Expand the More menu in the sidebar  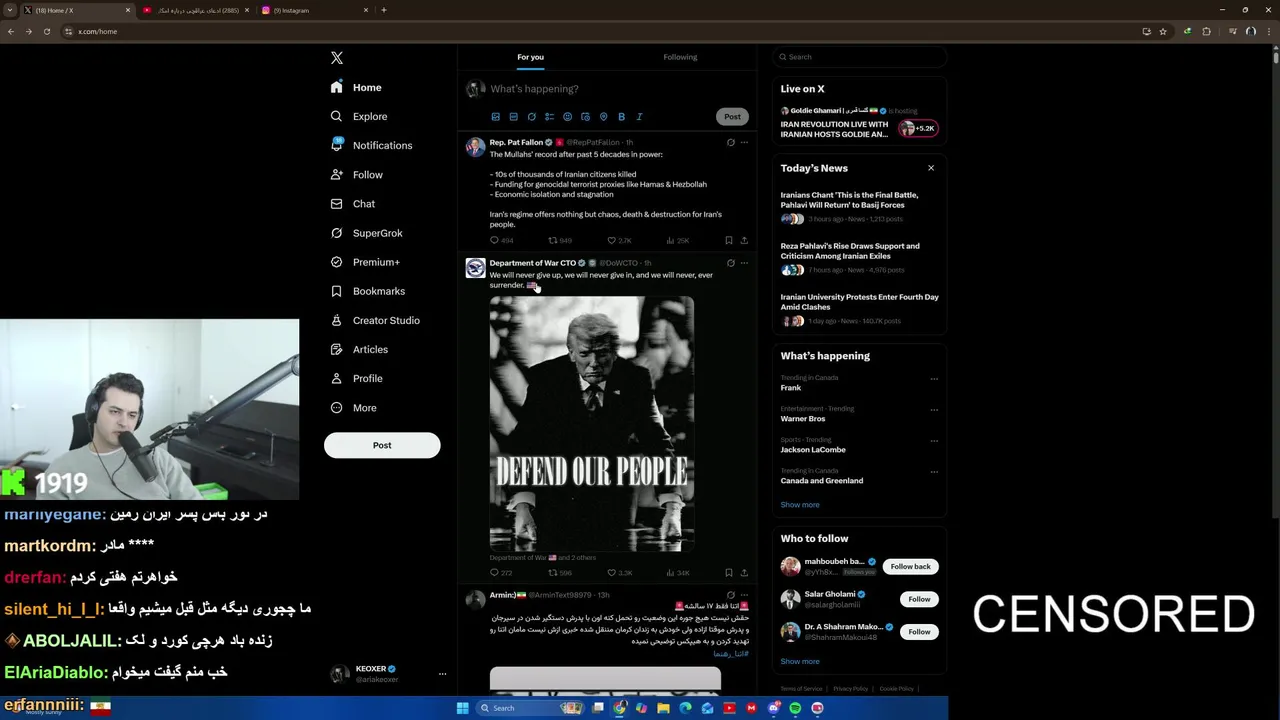[353, 408]
